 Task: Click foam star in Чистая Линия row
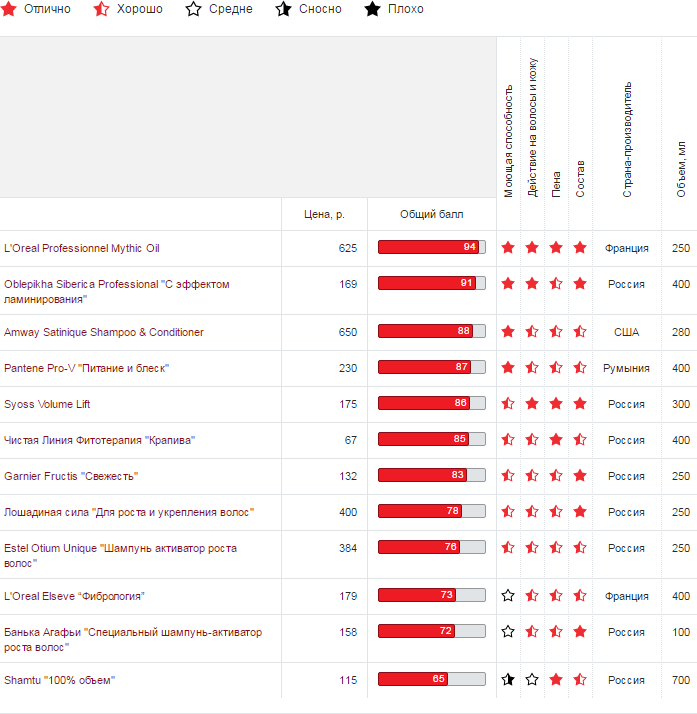coord(556,439)
